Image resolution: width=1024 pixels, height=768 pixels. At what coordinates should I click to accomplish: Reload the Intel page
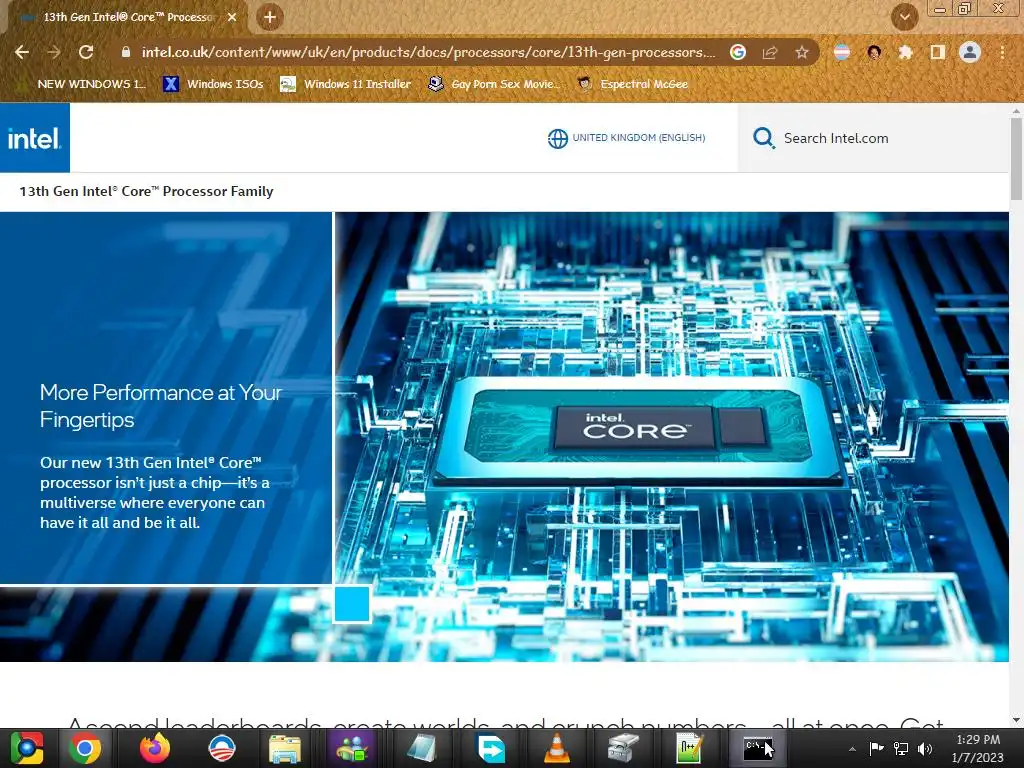point(86,52)
